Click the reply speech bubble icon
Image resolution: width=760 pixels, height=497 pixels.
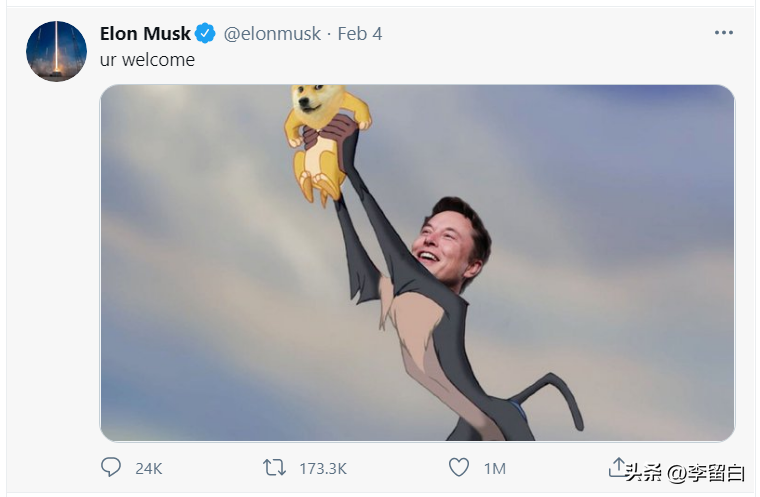112,467
